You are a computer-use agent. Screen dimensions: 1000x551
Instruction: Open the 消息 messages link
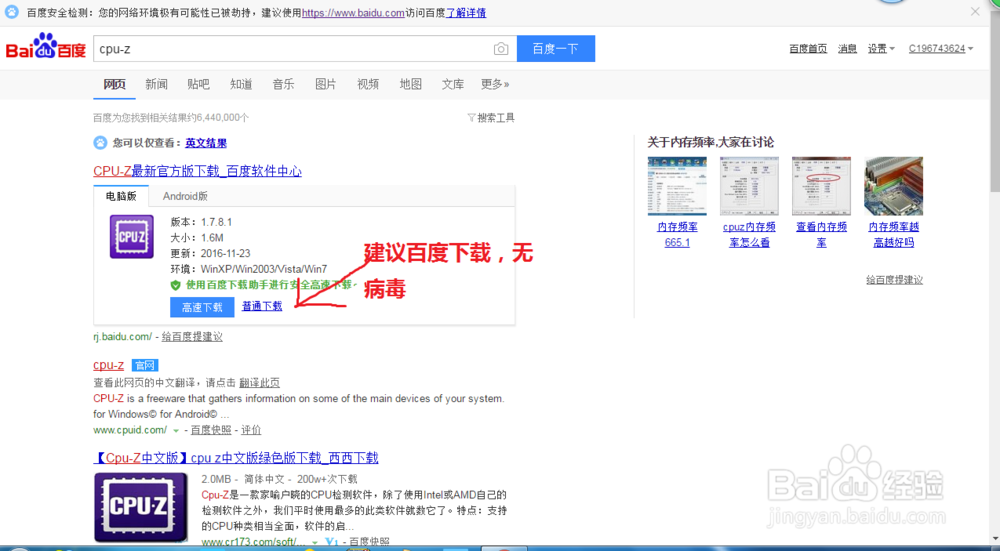(x=847, y=48)
